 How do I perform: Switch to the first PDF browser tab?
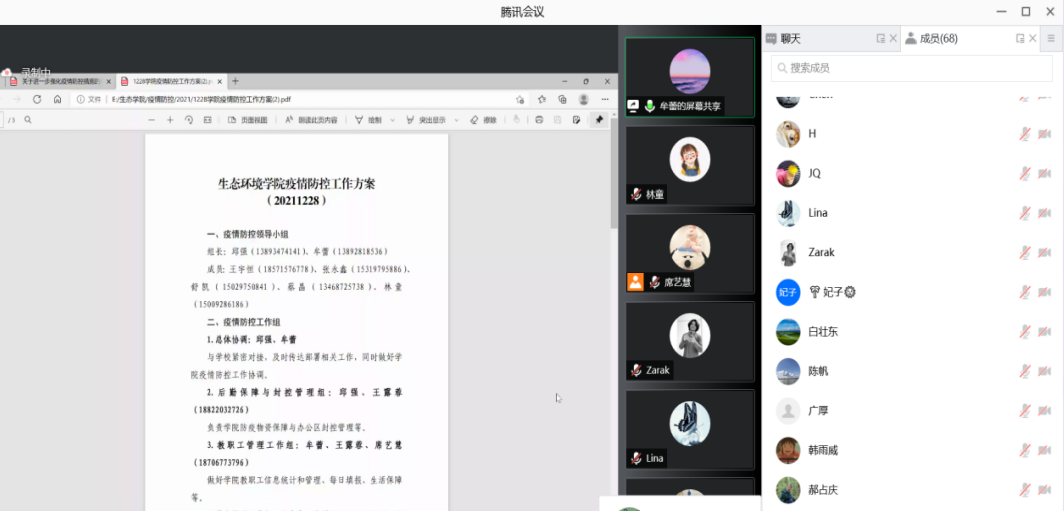pyautogui.click(x=58, y=81)
